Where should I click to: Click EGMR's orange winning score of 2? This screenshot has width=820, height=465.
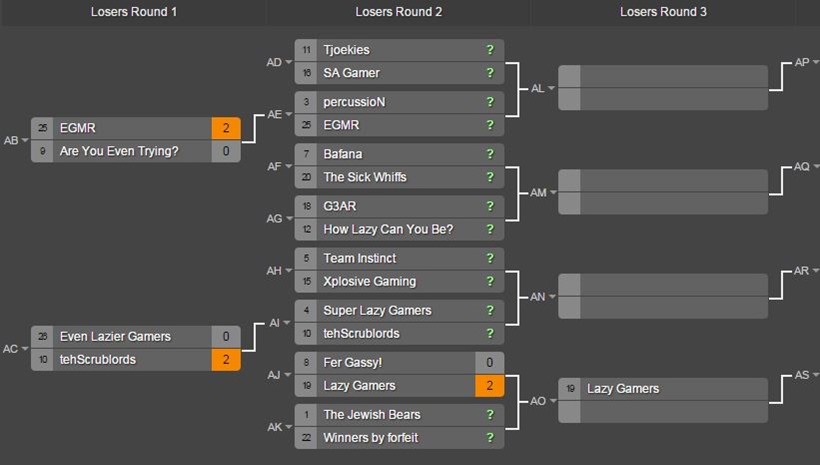click(x=226, y=128)
